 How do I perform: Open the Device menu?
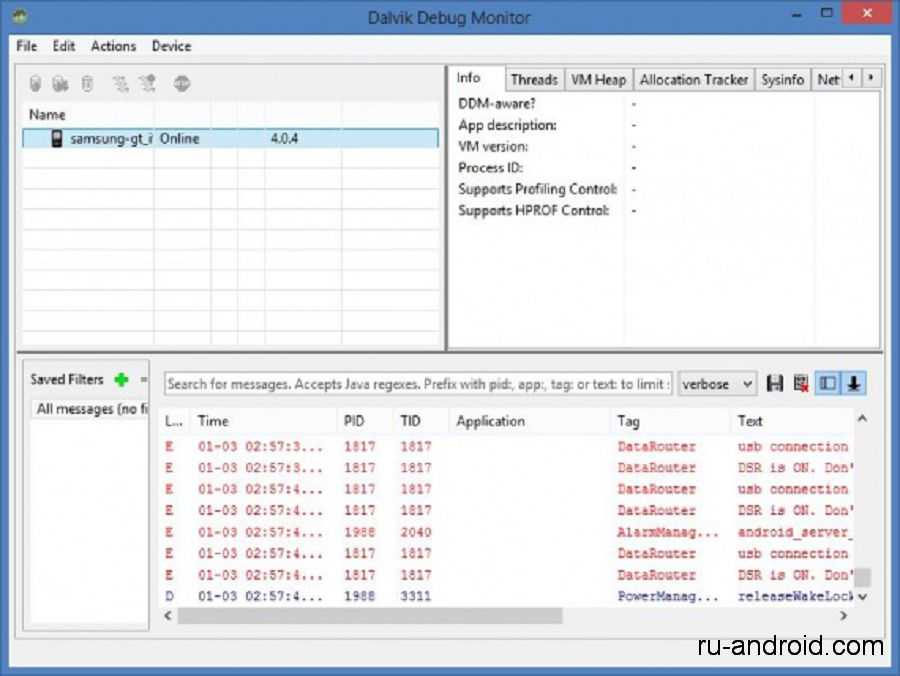click(x=171, y=46)
